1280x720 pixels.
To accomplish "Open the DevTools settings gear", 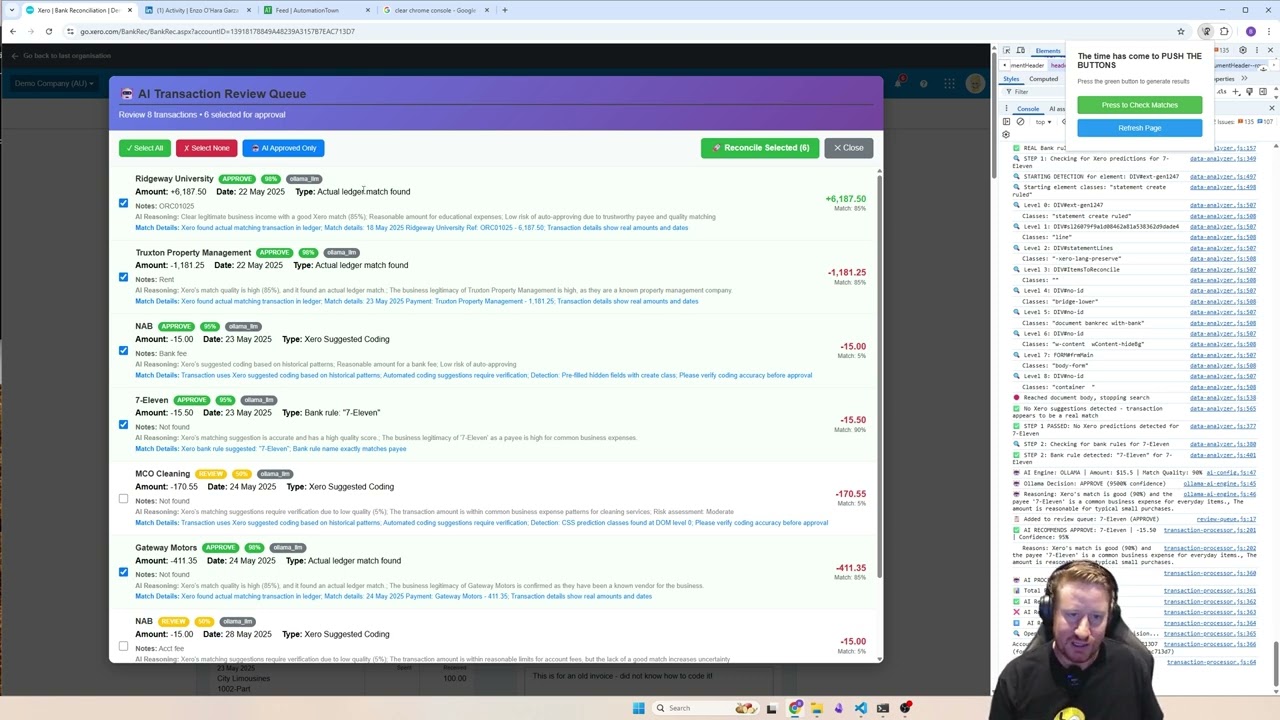I will [x=1243, y=50].
